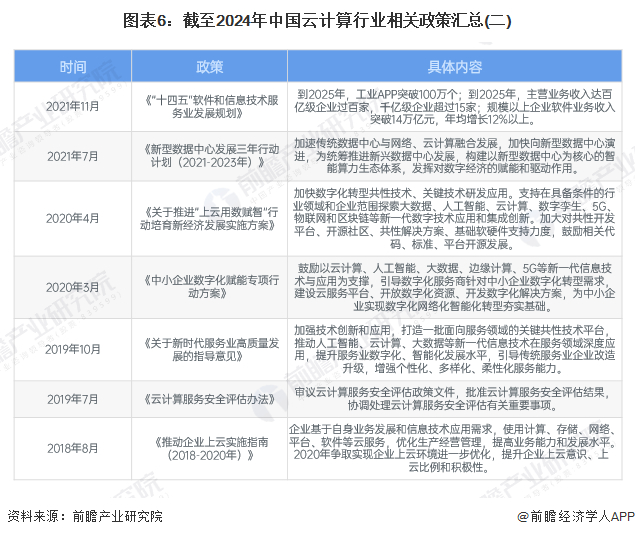Click the 2020年3月 date cell

(72, 288)
